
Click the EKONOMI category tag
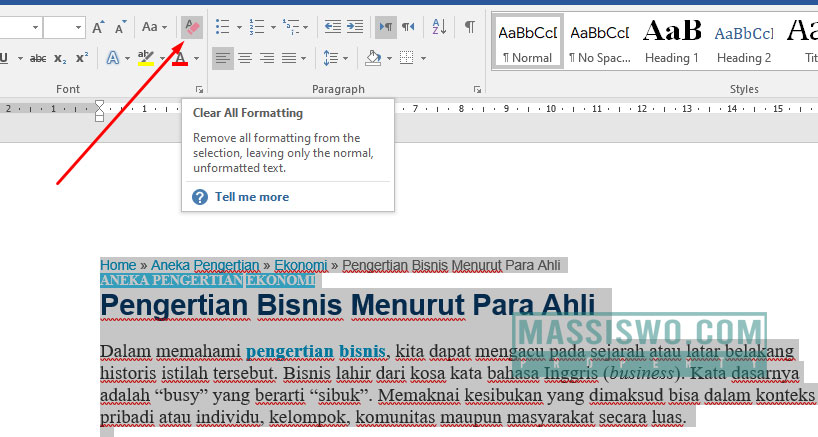point(281,281)
